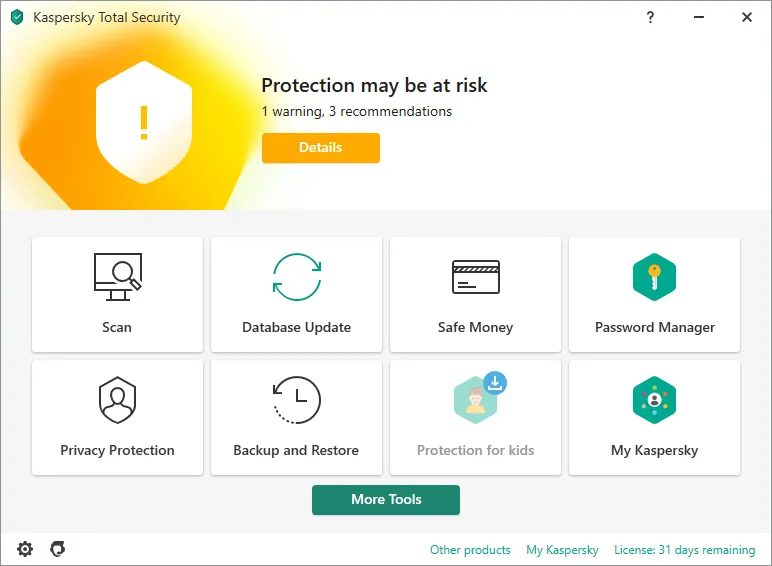
Task: Open the My Kaspersky hexagon icon
Action: (x=655, y=400)
